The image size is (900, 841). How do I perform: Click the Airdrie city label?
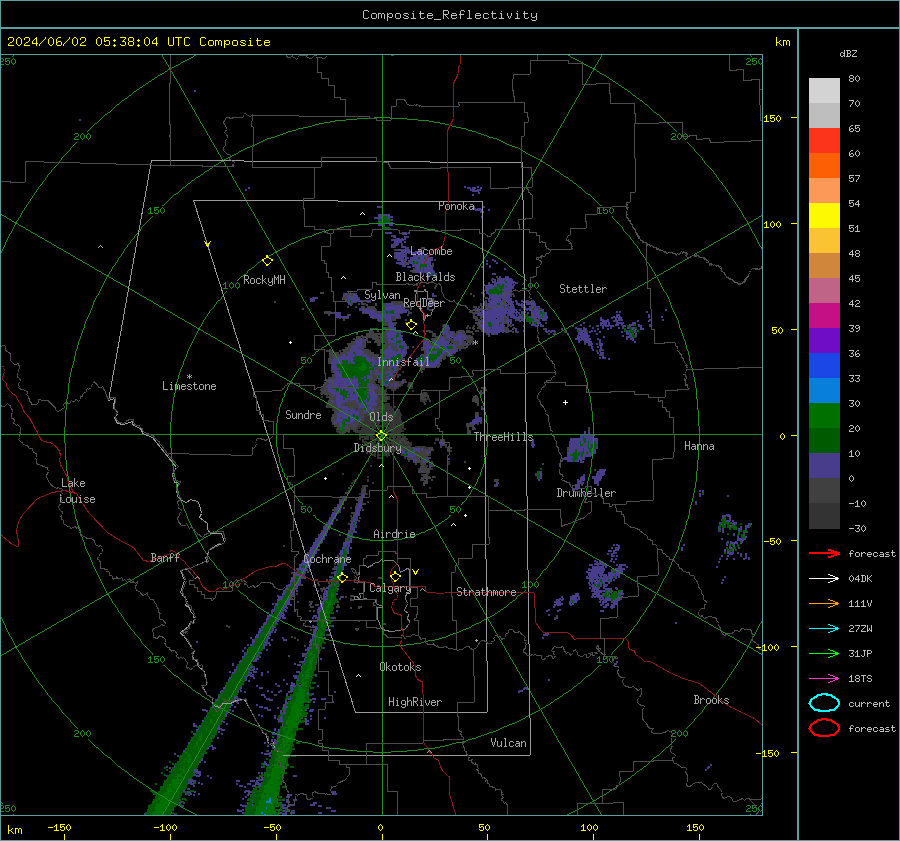pyautogui.click(x=394, y=534)
